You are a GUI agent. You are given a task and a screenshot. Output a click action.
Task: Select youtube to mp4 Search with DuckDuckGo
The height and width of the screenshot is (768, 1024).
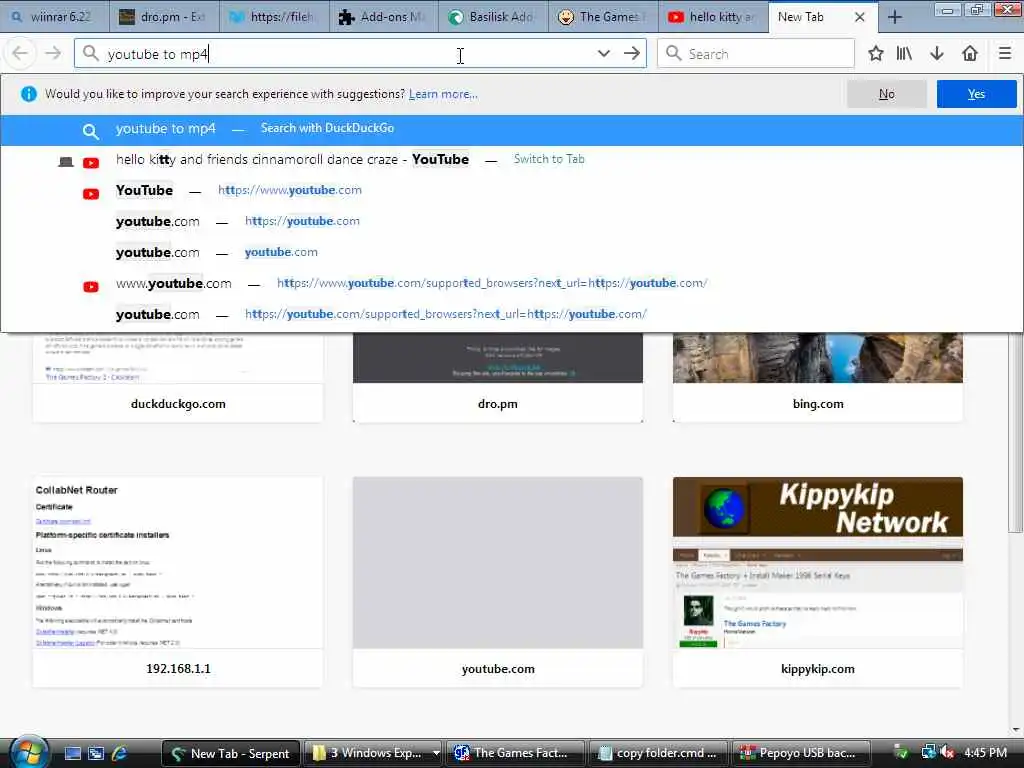point(511,130)
